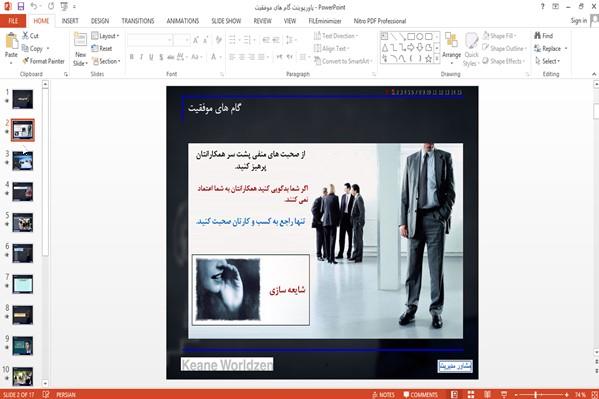Select the rectangle shape in shapes gallery

click(x=411, y=37)
